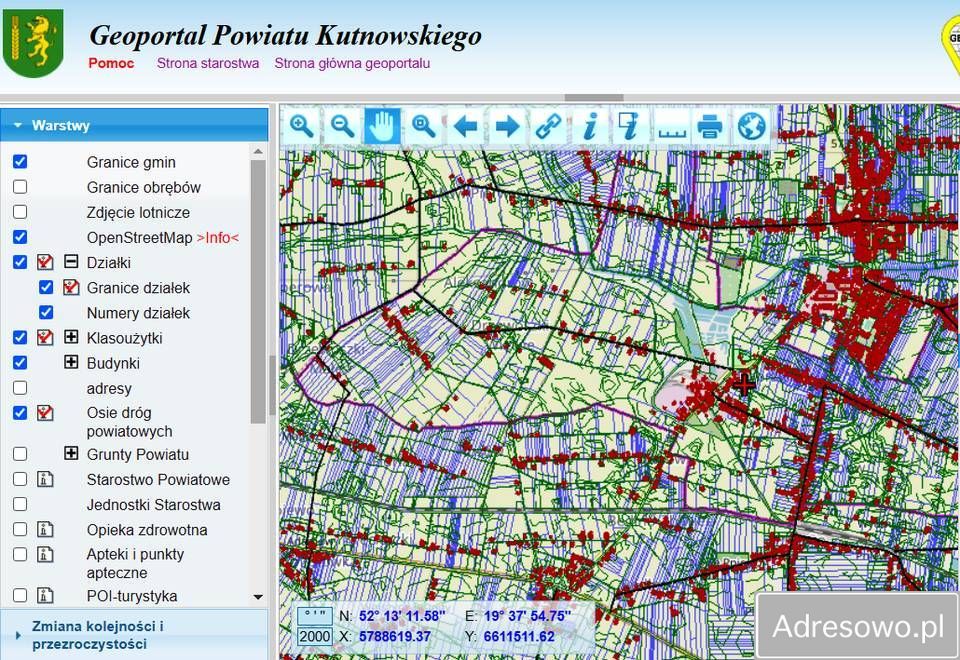960x660 pixels.
Task: Click the zoom in magnifier tool
Action: point(302,126)
